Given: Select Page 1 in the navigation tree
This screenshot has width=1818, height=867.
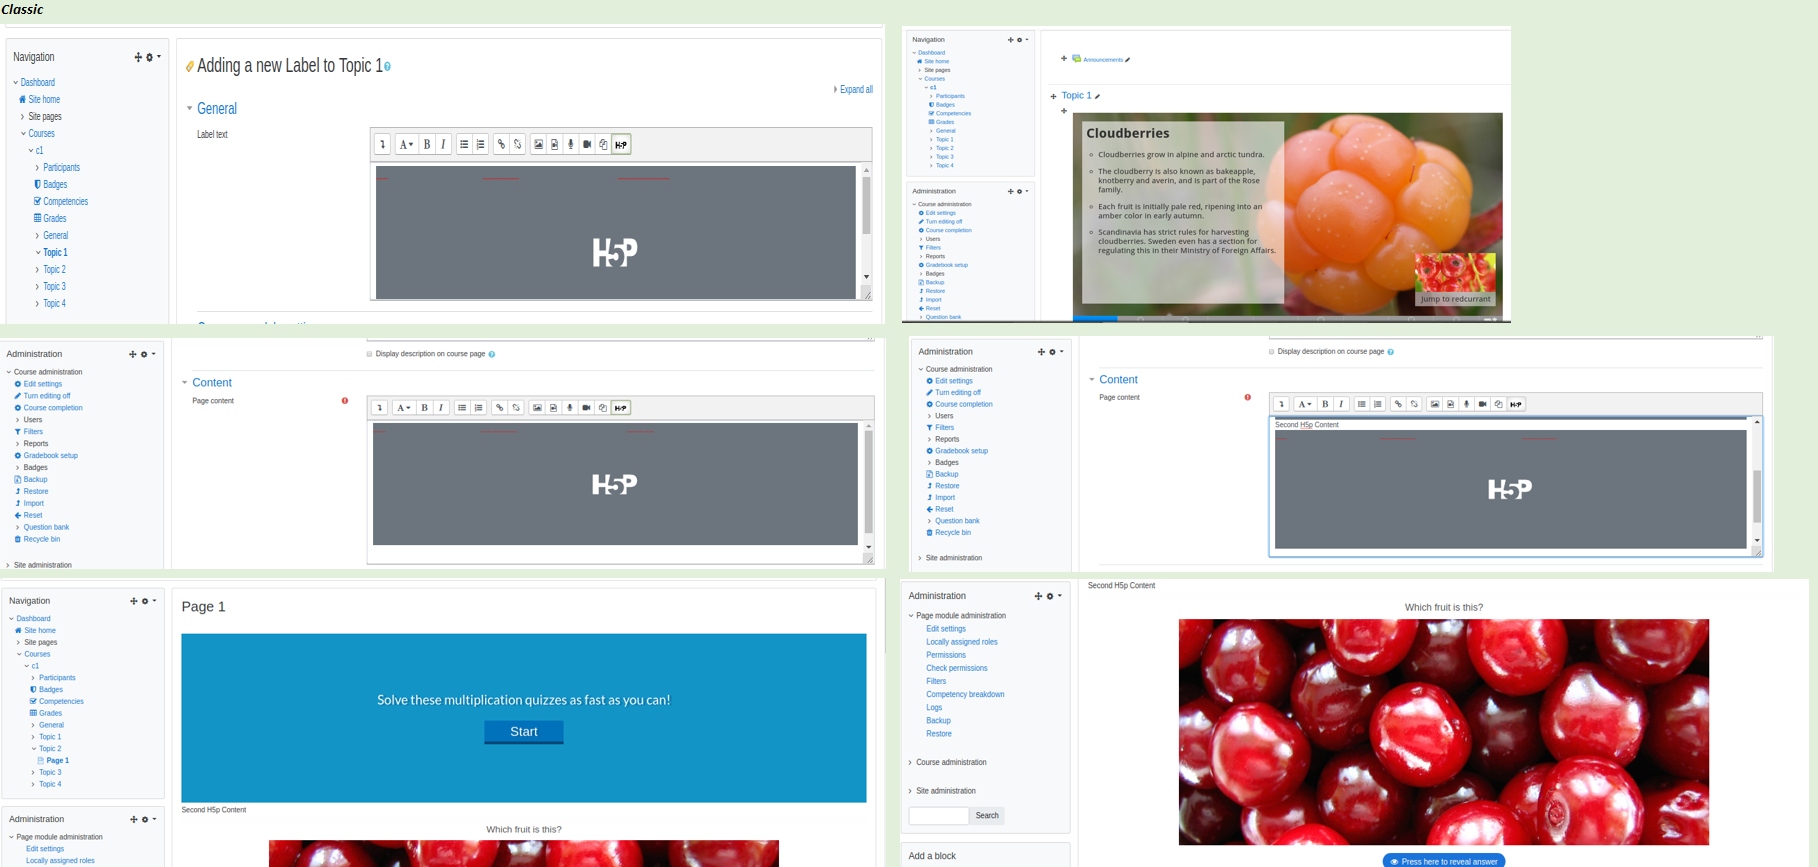Looking at the screenshot, I should tap(57, 761).
